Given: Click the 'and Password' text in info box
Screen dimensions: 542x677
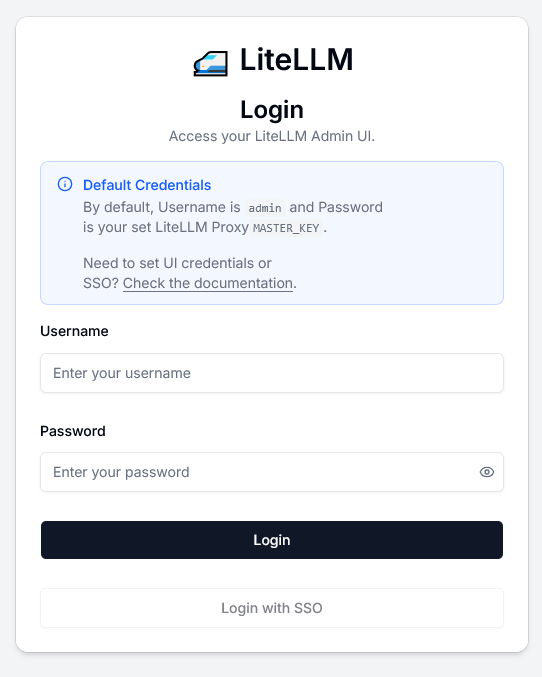Looking at the screenshot, I should [336, 207].
